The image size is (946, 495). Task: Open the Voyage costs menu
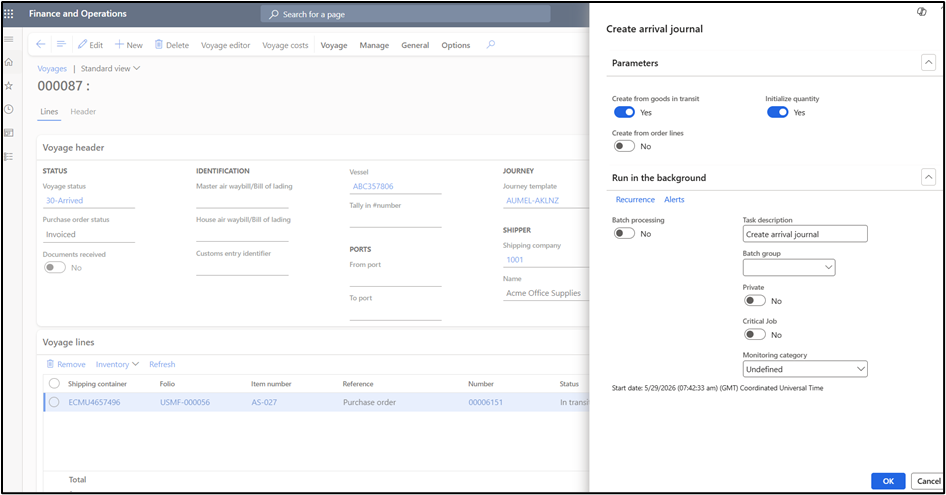pos(285,45)
